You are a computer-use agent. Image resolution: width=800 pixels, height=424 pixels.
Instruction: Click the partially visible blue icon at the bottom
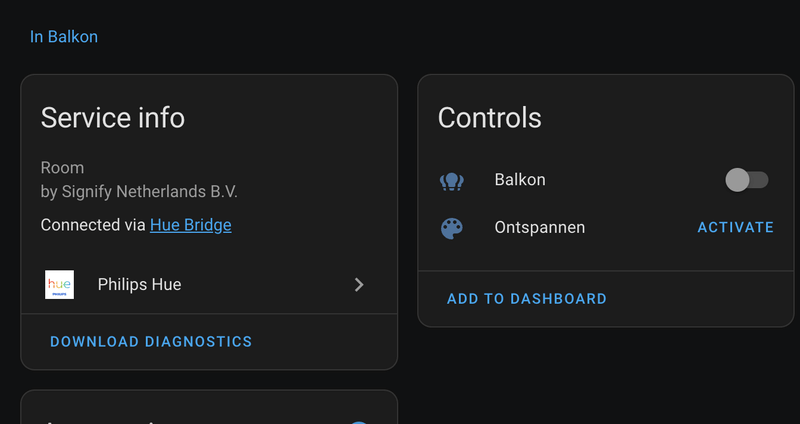point(360,421)
